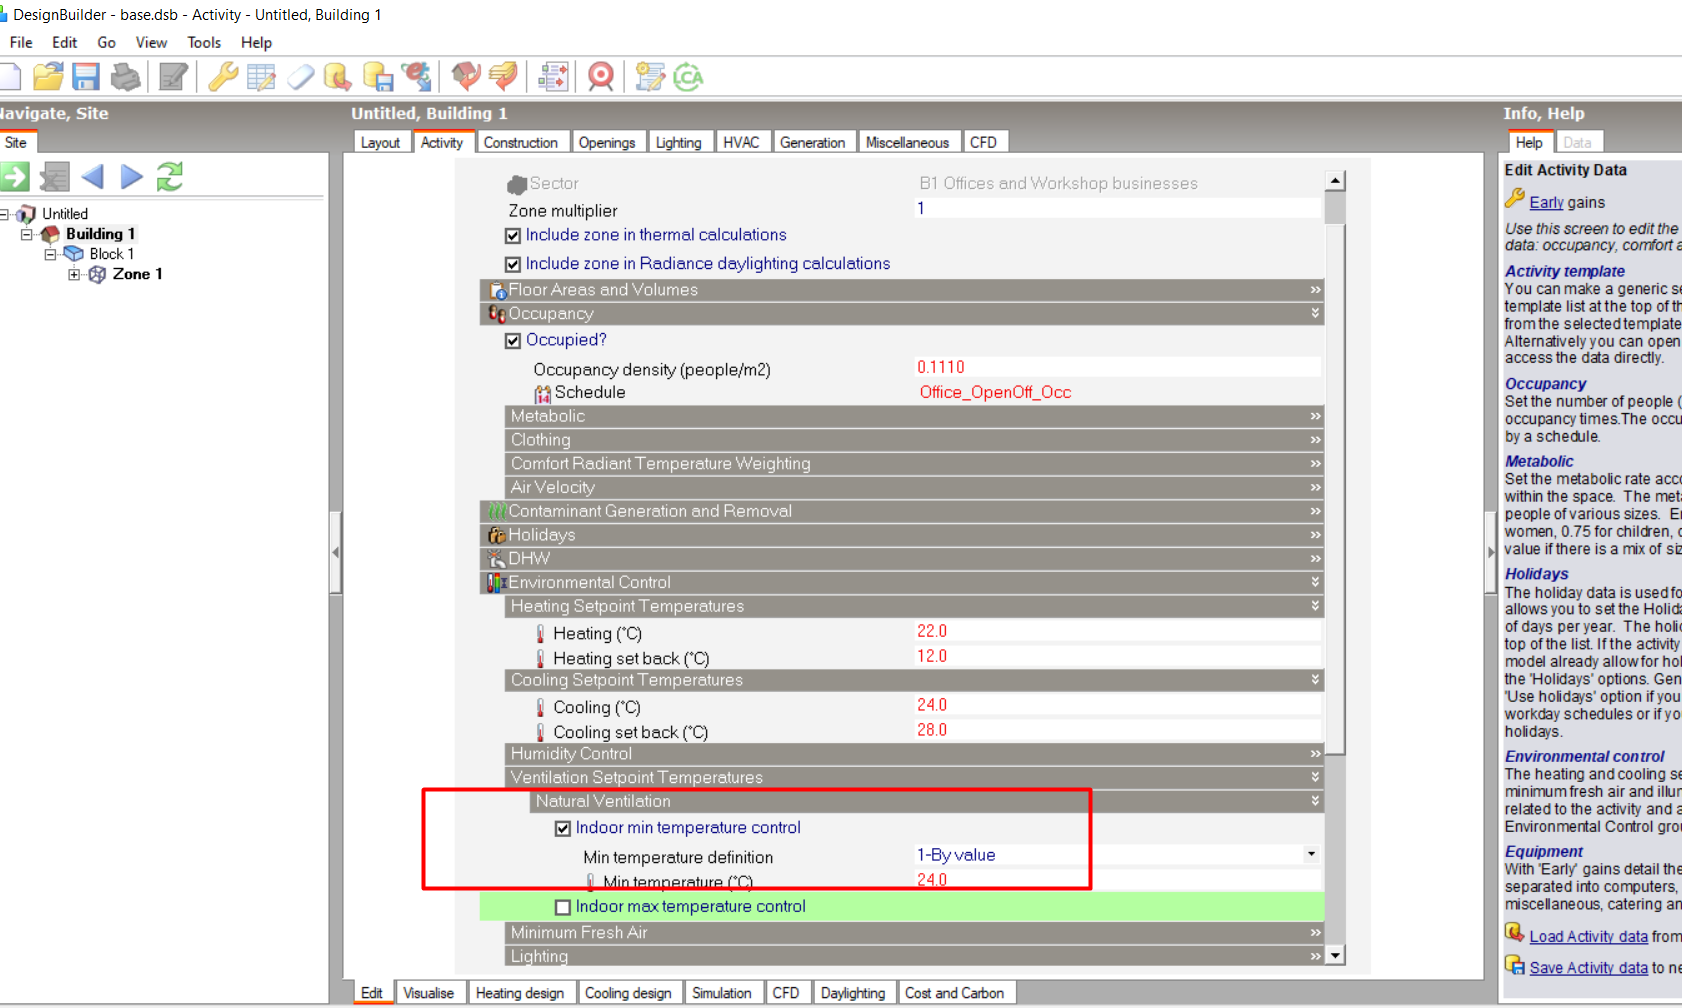1682x1008 pixels.
Task: Open the Cooling design bottom tab
Action: pos(628,992)
